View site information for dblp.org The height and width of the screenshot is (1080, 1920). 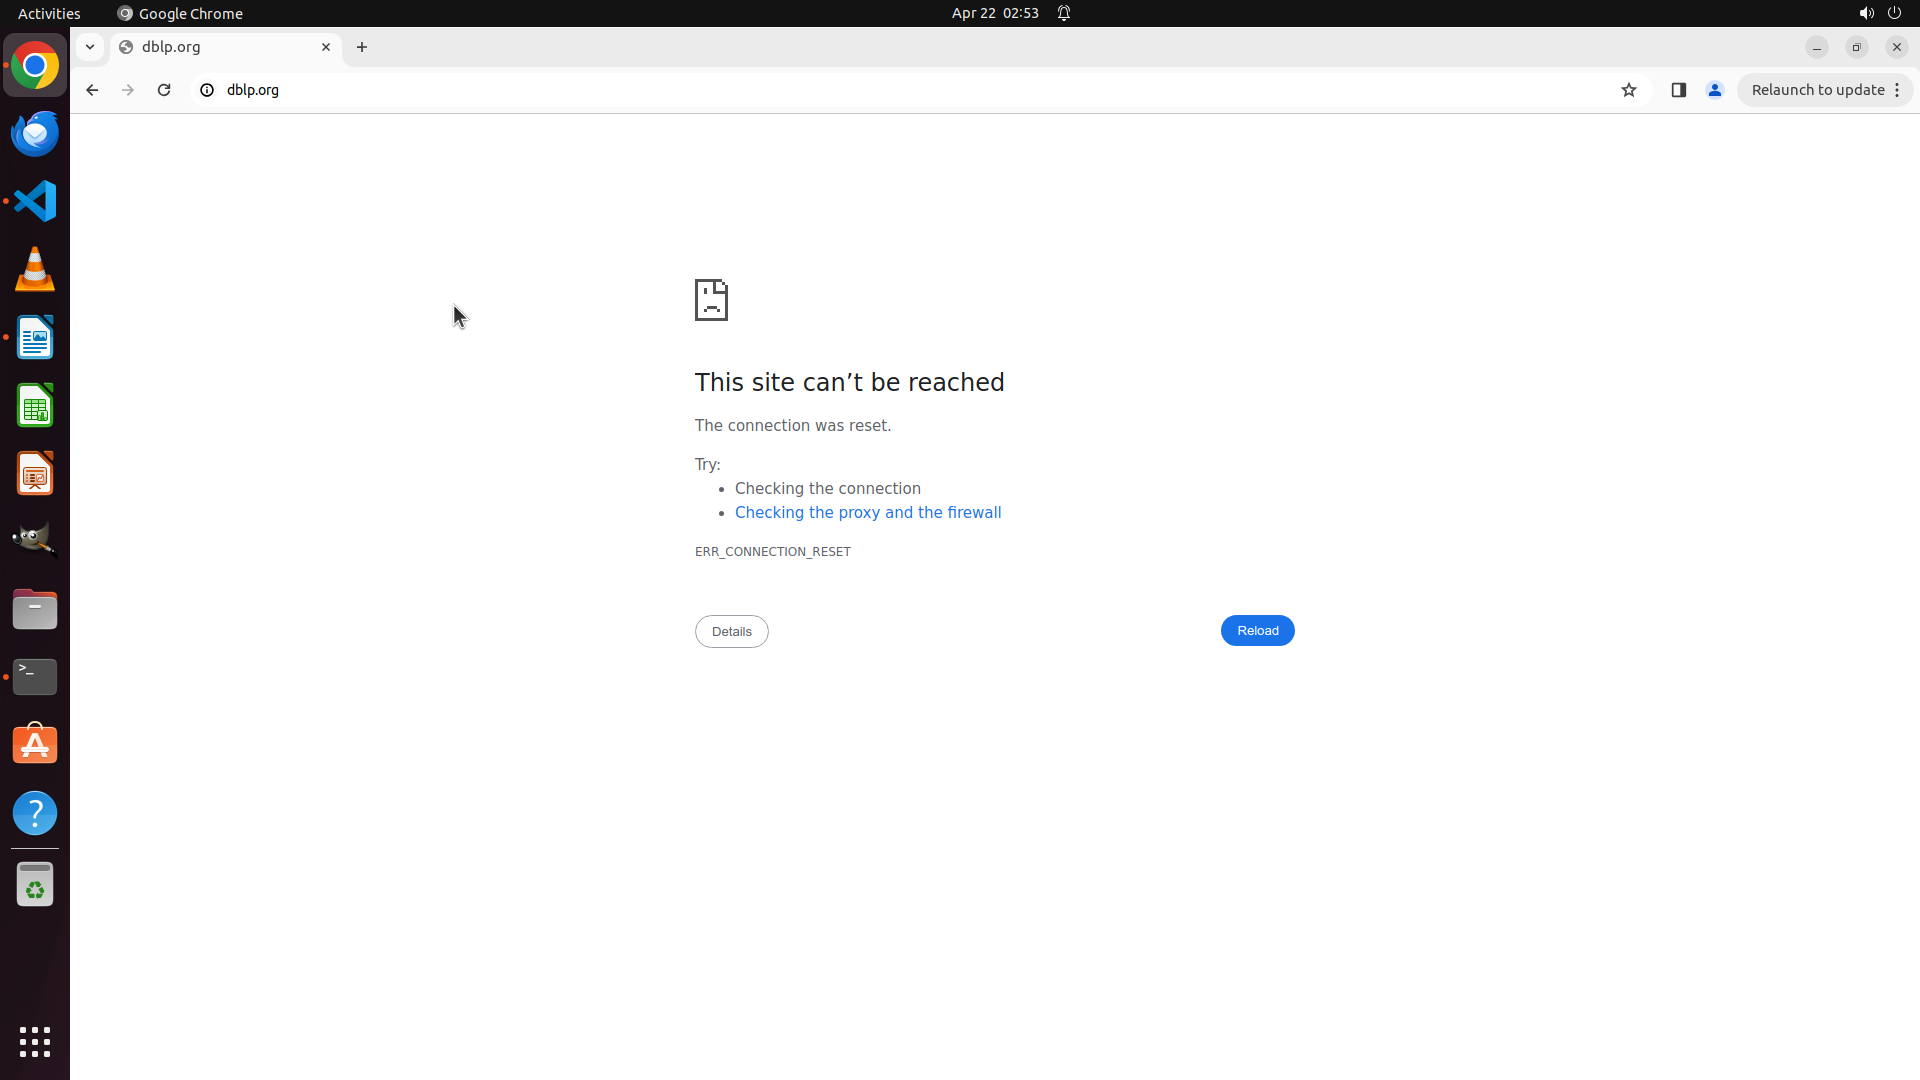pyautogui.click(x=207, y=90)
